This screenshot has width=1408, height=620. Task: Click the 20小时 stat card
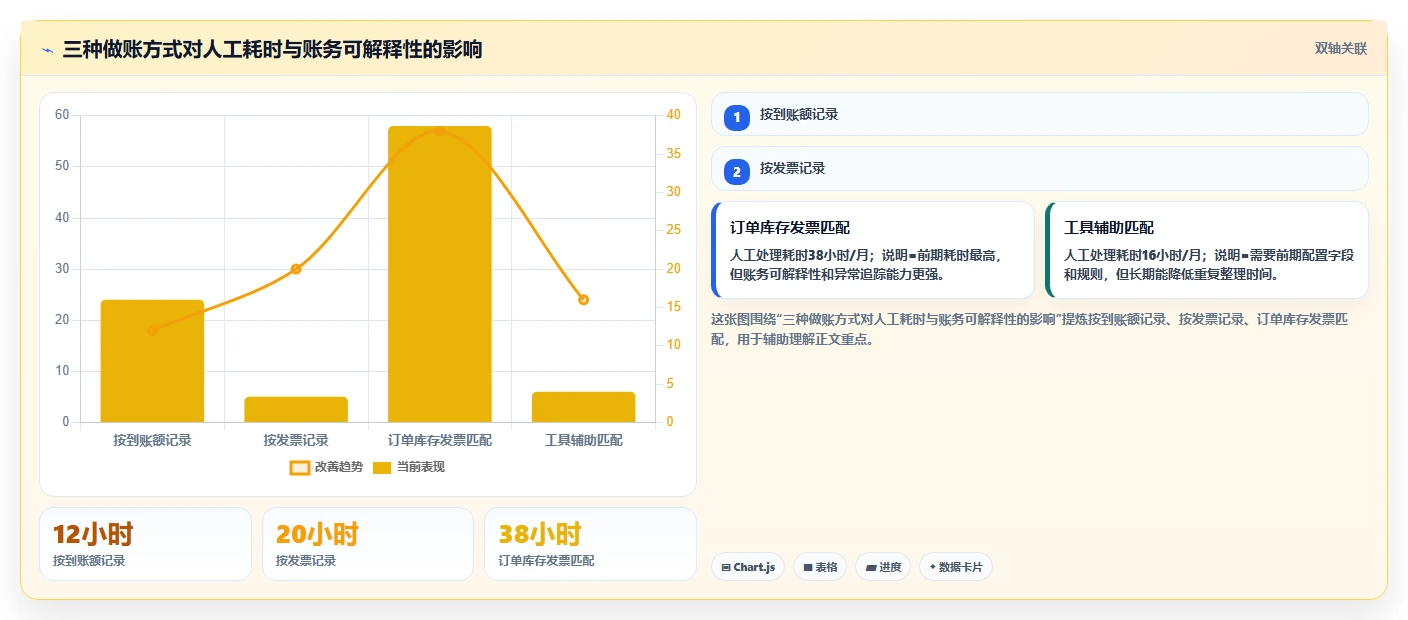point(368,544)
